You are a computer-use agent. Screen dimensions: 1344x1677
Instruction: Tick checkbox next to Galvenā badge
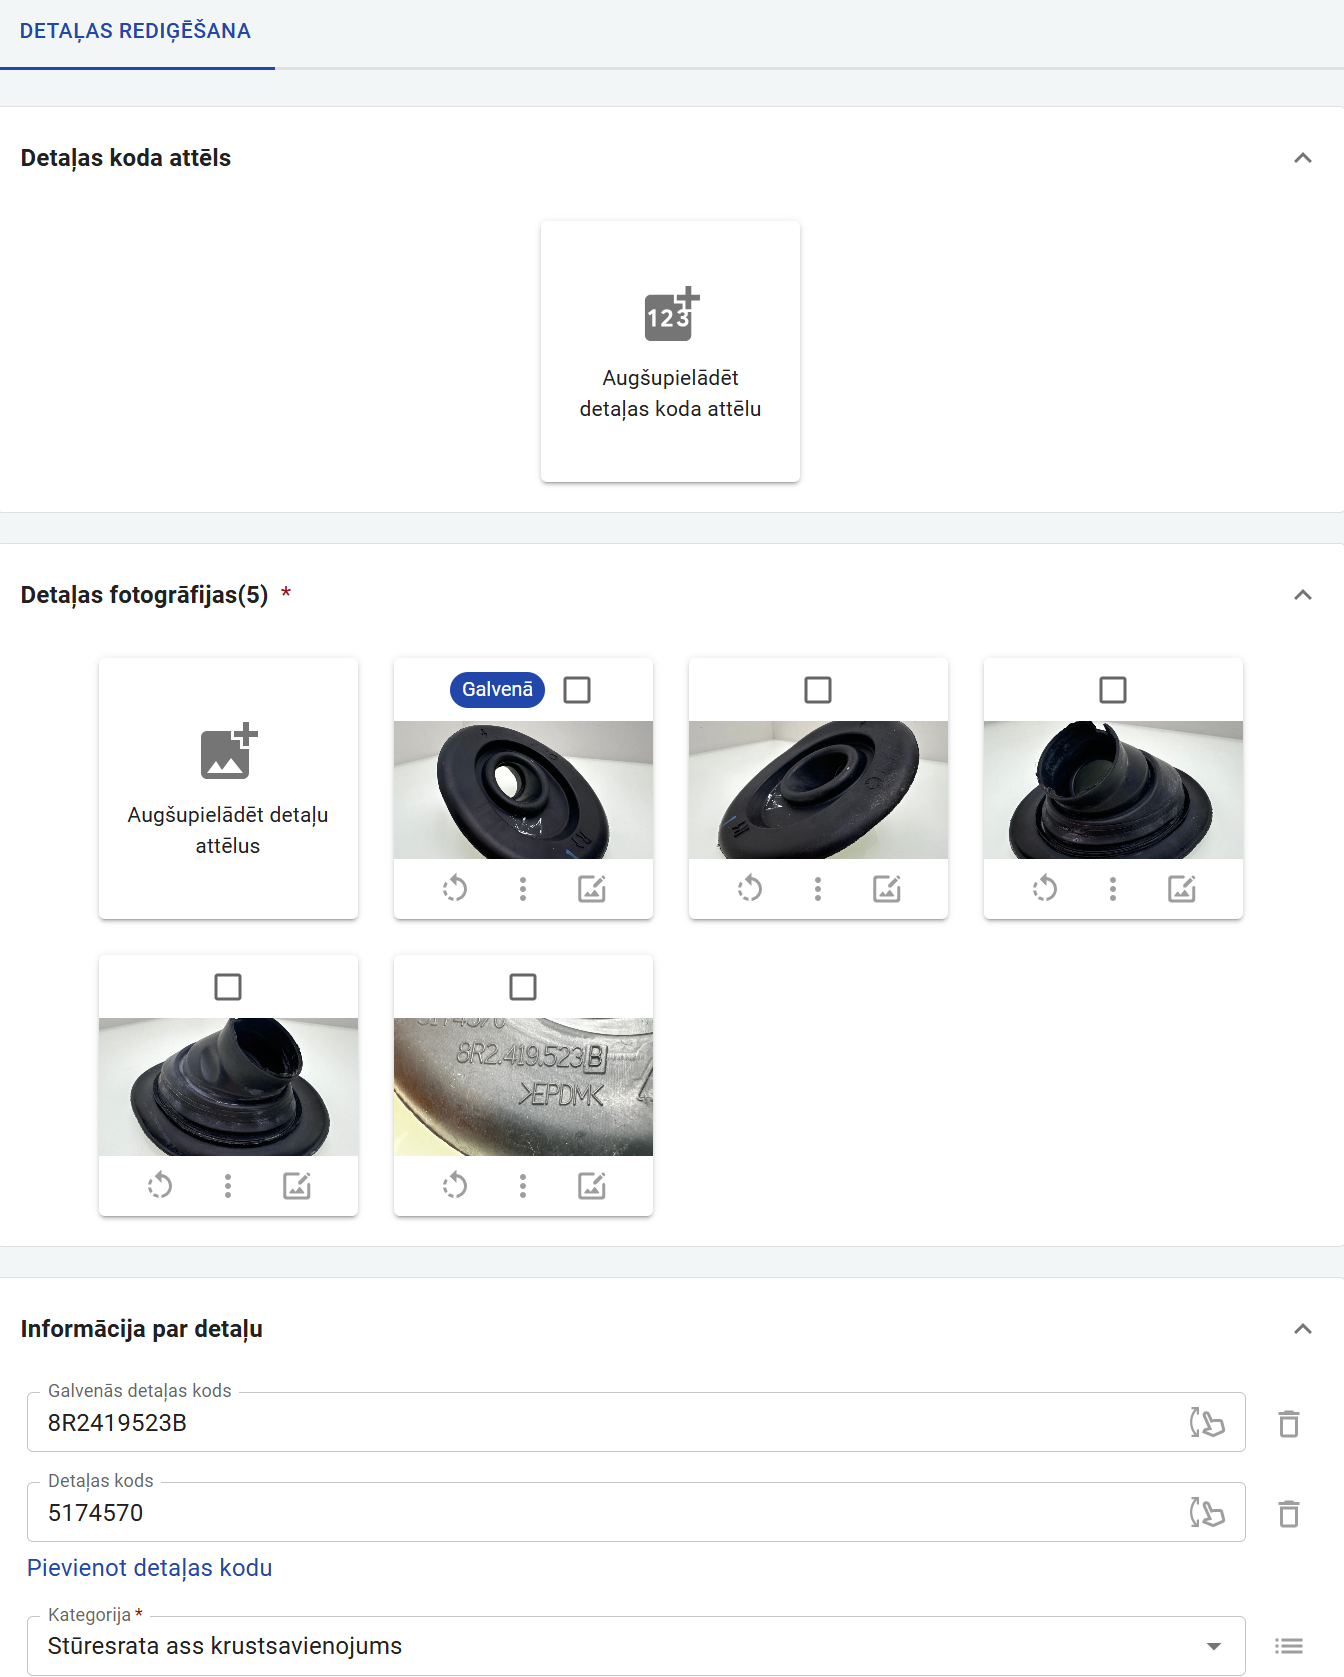point(577,690)
